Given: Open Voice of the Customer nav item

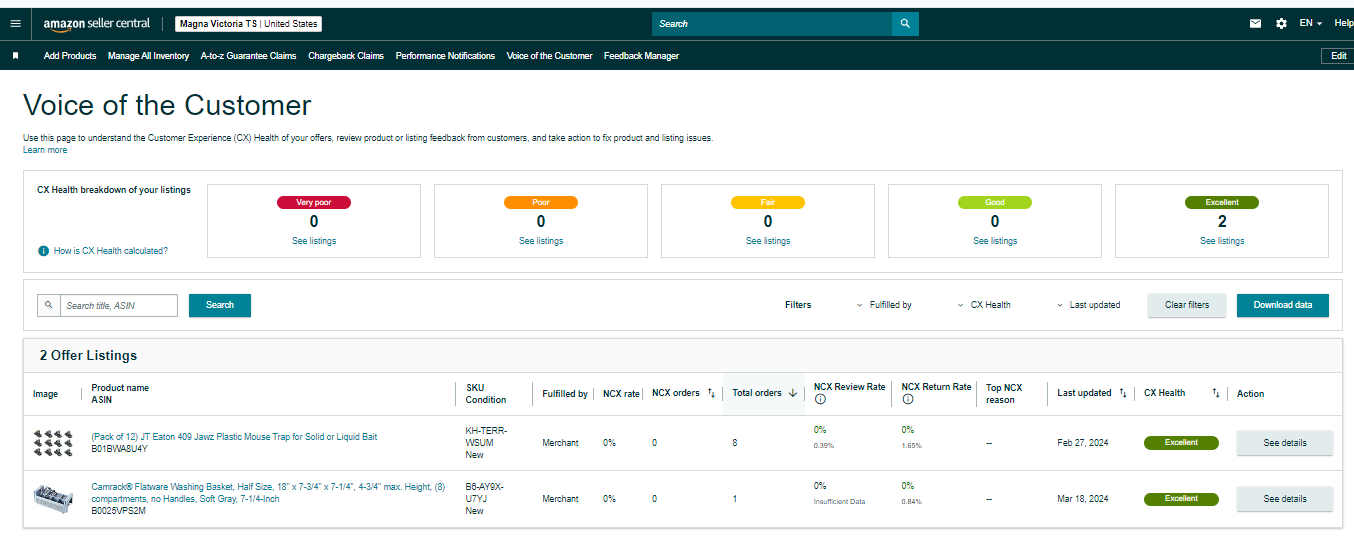Looking at the screenshot, I should [x=549, y=56].
